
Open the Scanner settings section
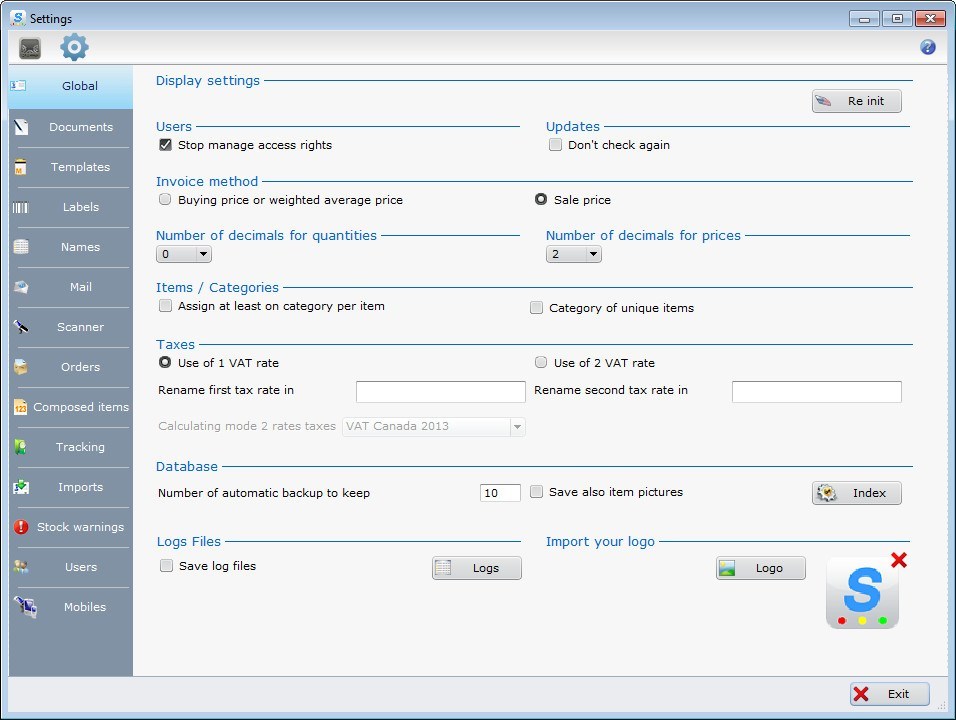[79, 327]
